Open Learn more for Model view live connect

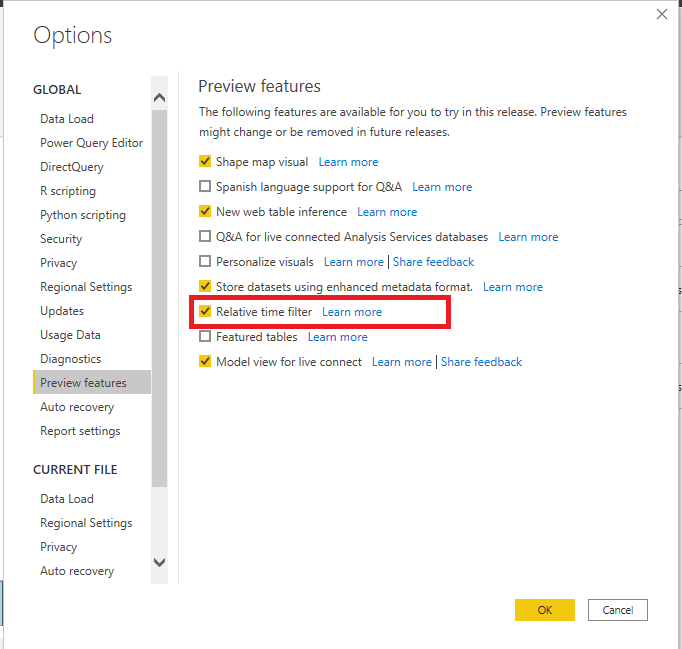pyautogui.click(x=401, y=362)
